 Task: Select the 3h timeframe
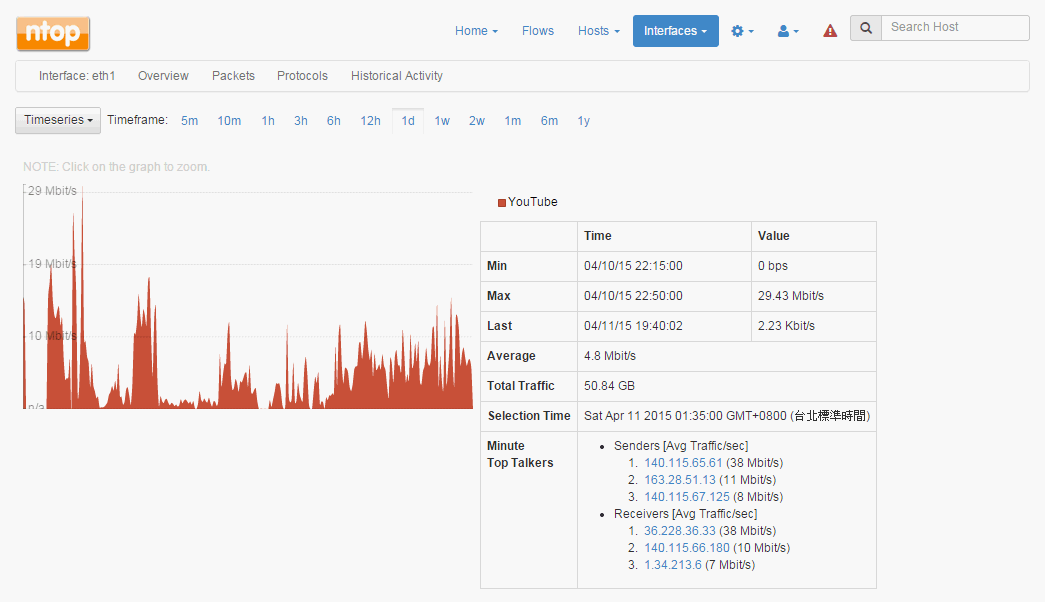(x=301, y=121)
